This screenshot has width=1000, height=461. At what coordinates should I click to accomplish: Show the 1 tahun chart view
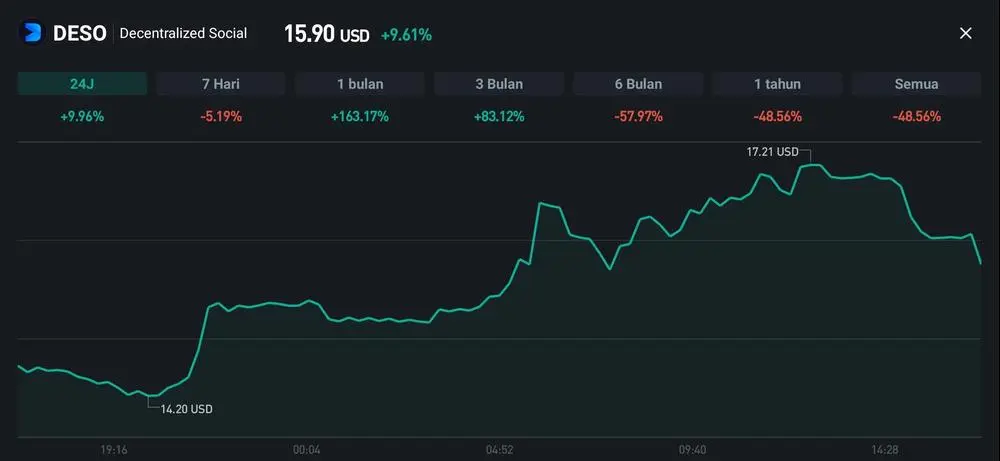tap(777, 84)
